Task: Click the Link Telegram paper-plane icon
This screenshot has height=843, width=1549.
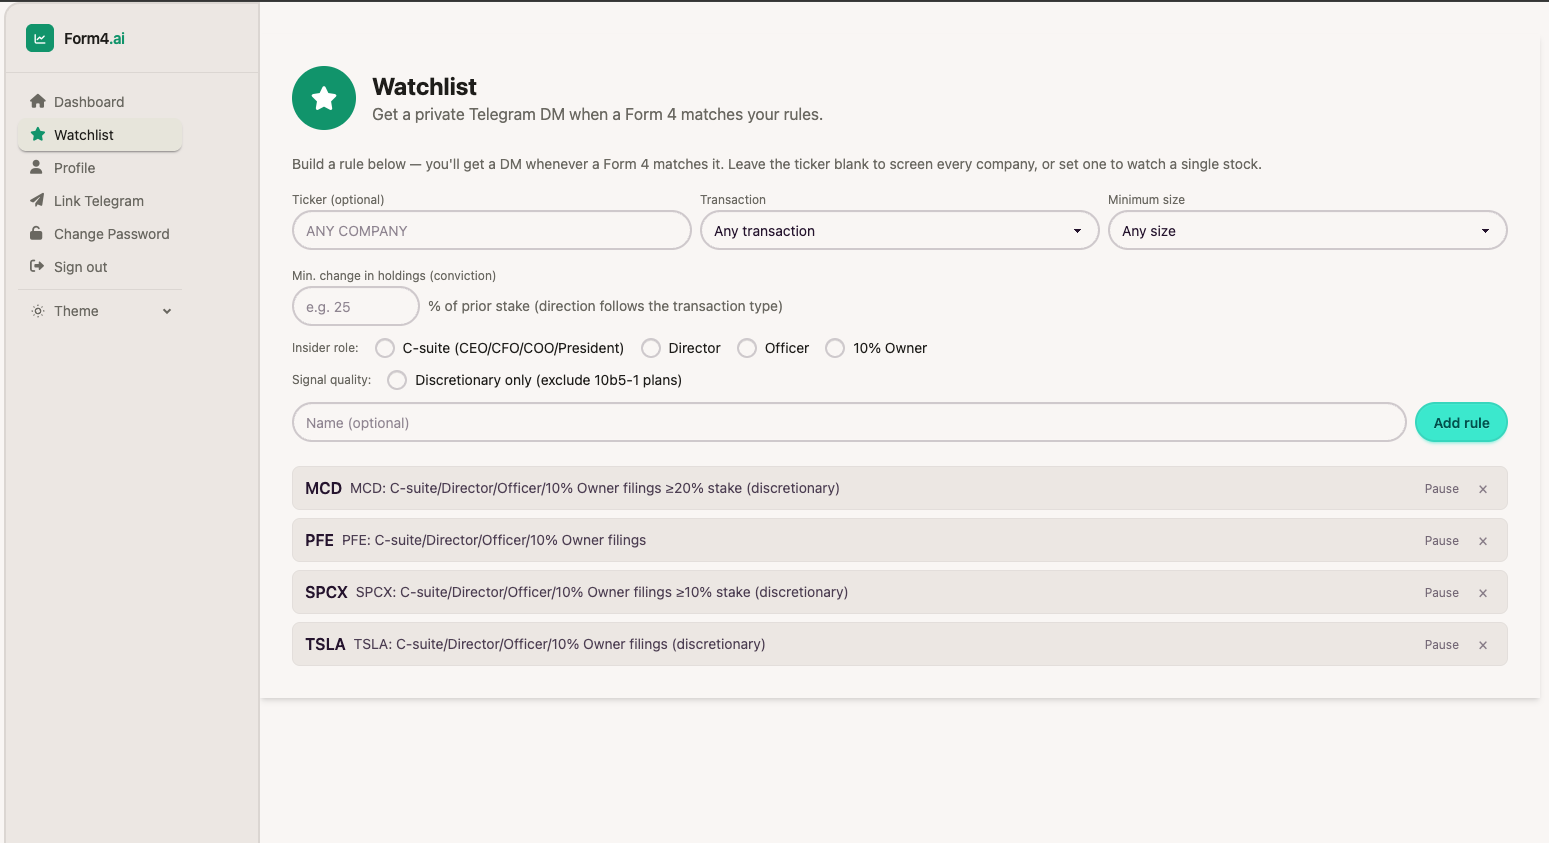Action: click(37, 200)
